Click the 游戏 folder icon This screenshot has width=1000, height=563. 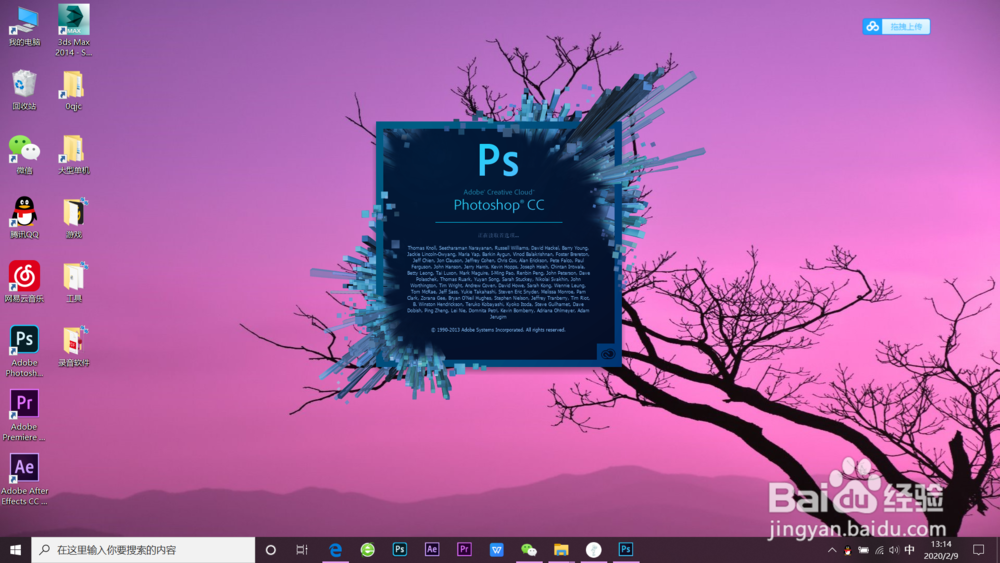click(73, 218)
